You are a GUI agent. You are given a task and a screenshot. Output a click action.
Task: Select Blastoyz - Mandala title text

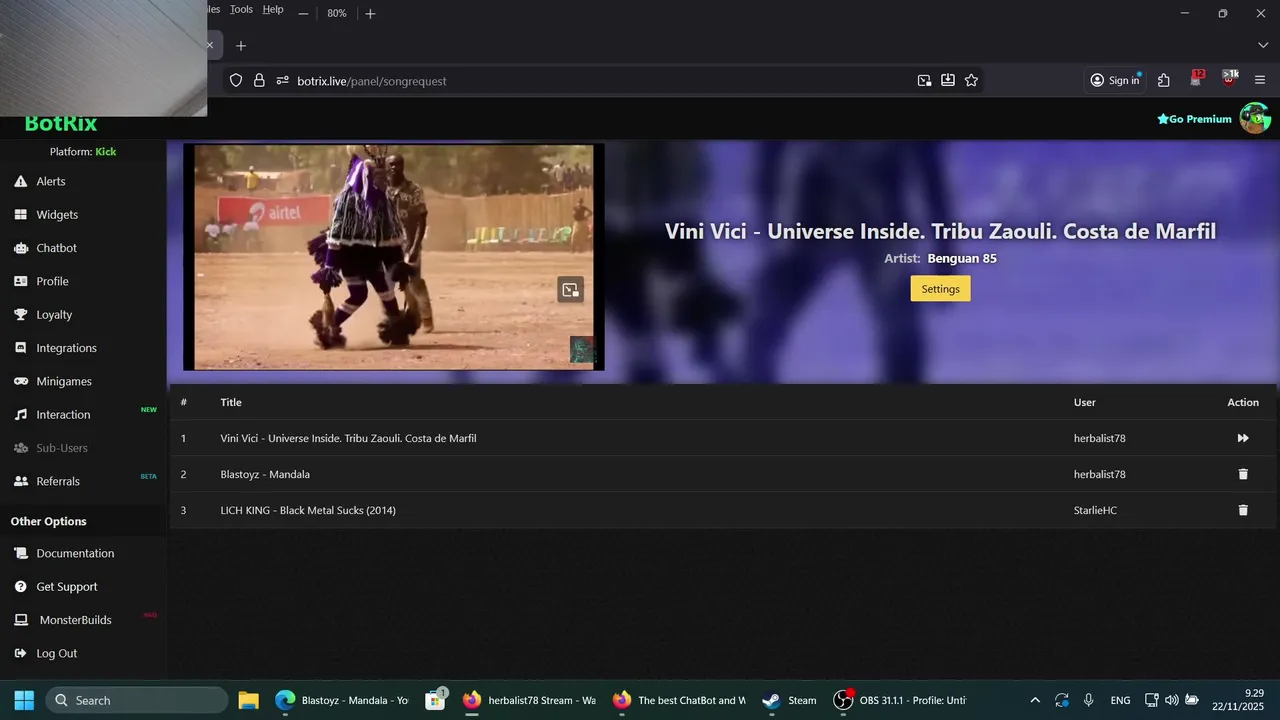click(x=265, y=474)
